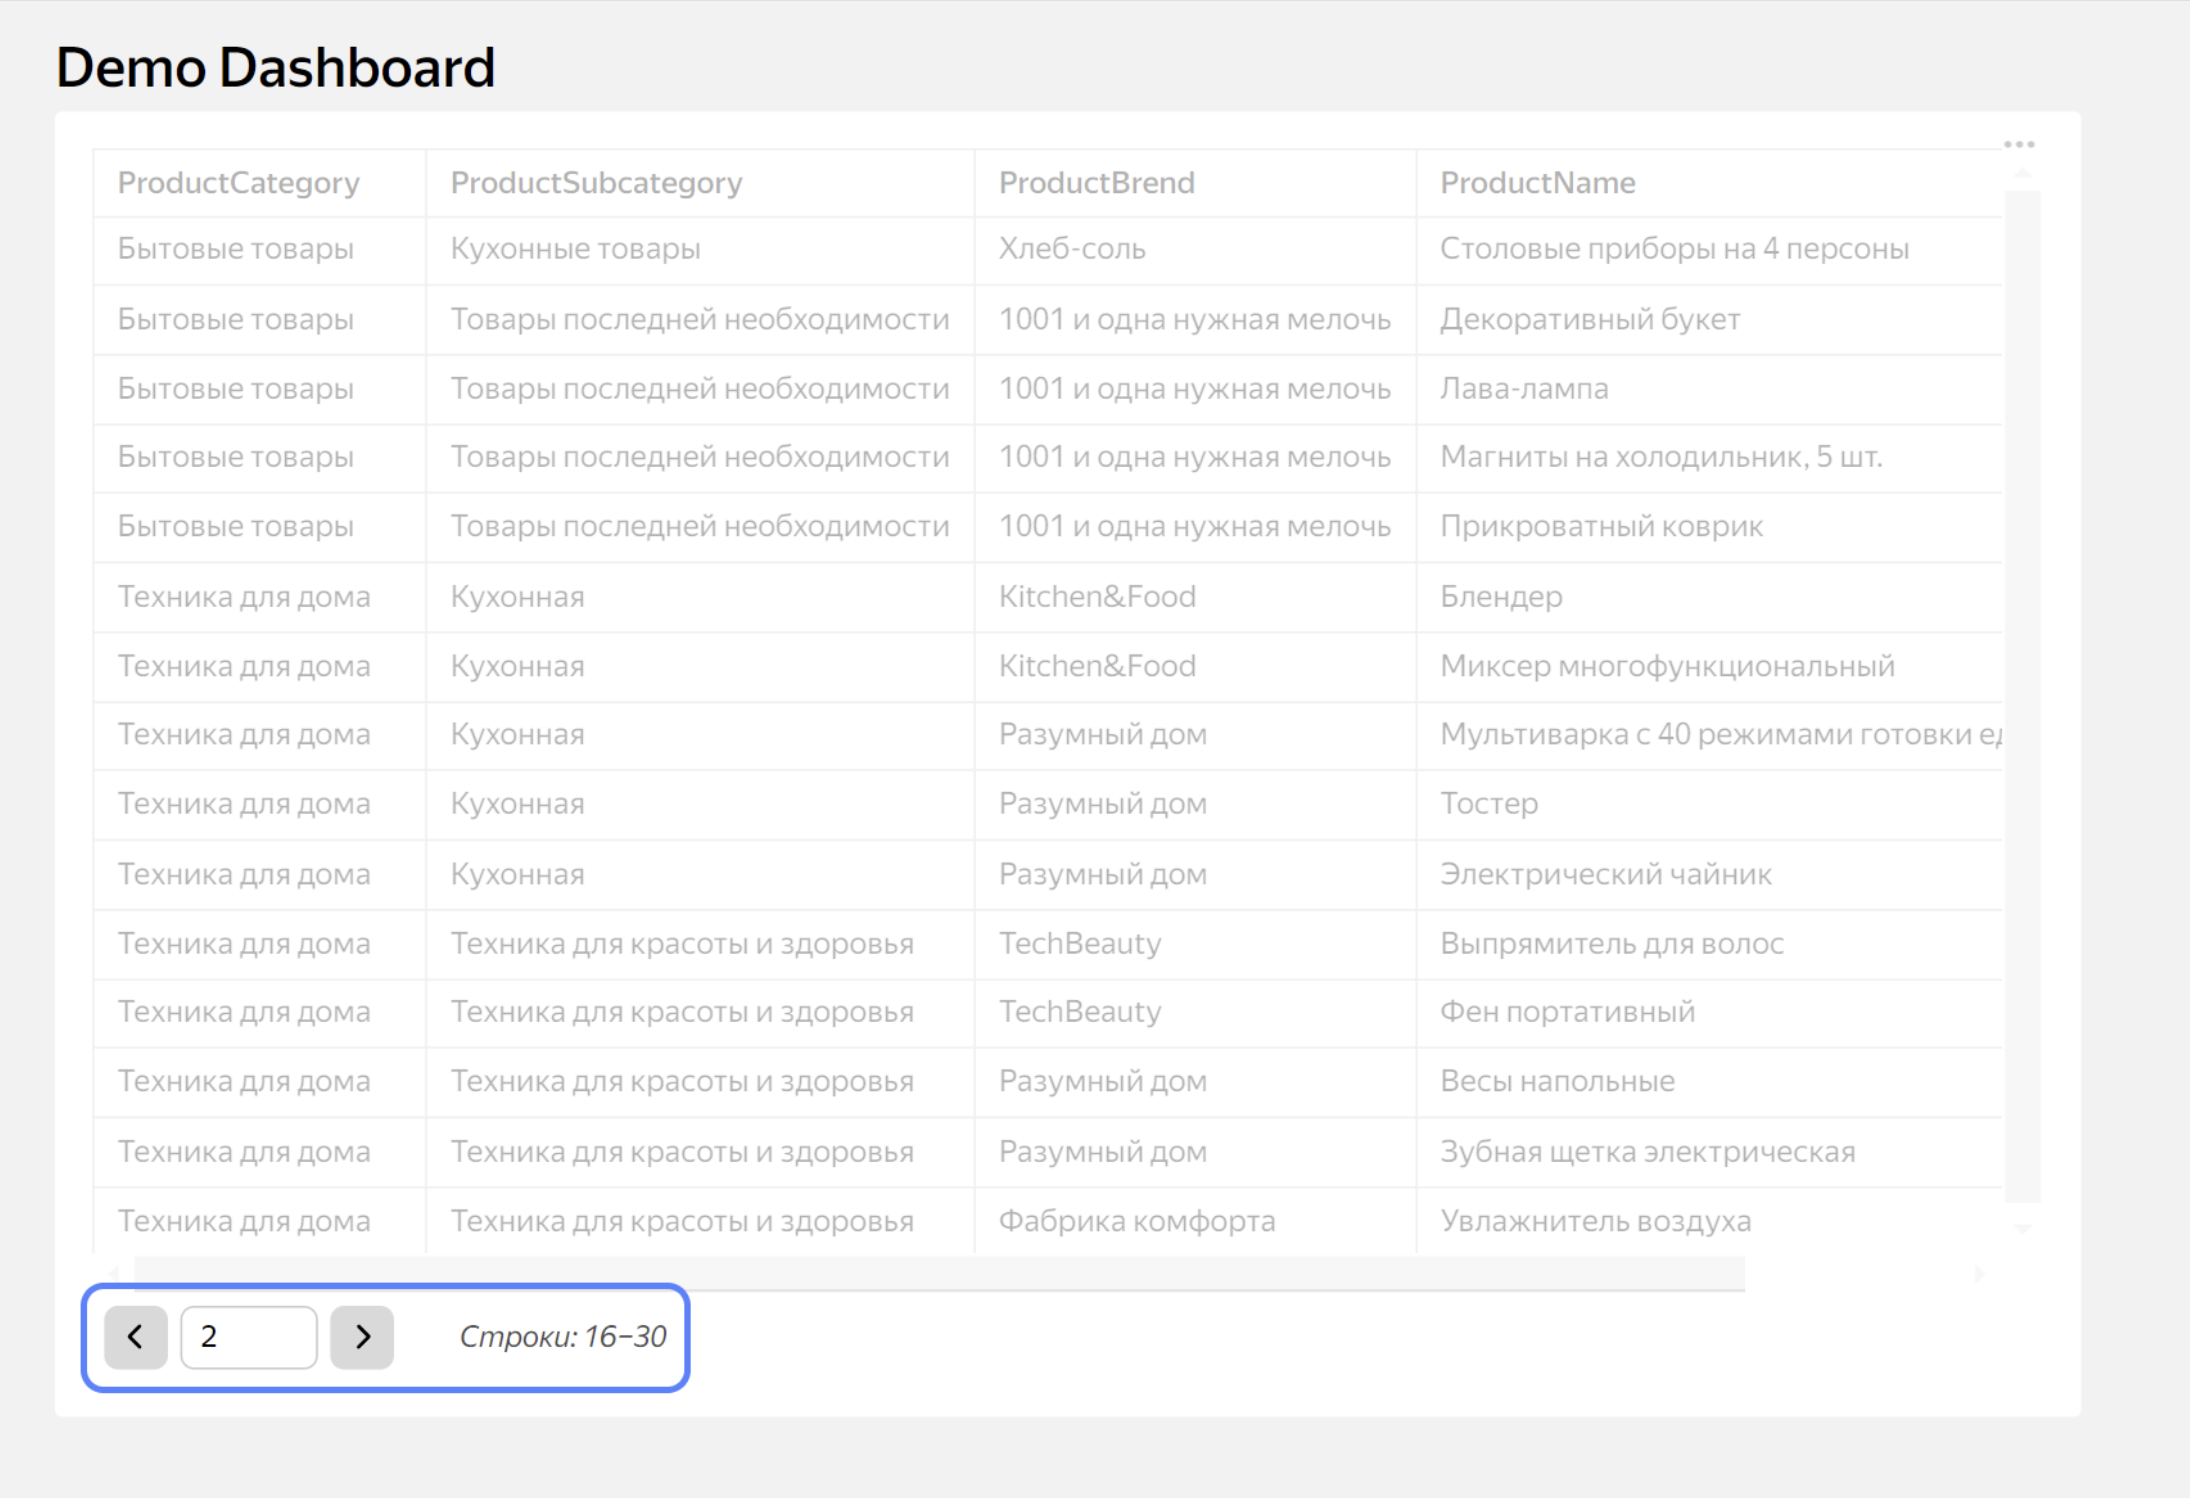
Task: Click the vertical scrollbar track
Action: pyautogui.click(x=2022, y=700)
